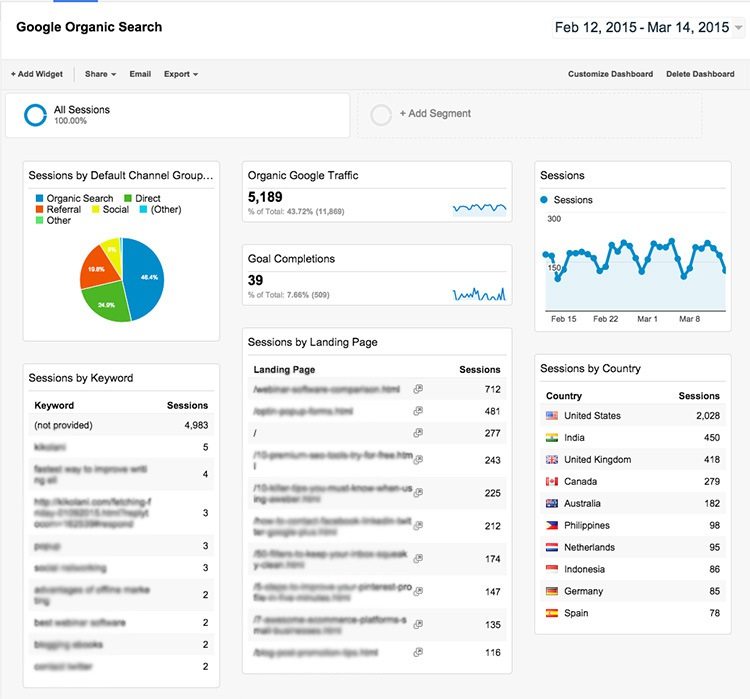
Task: Click the Canada country name
Action: pyautogui.click(x=580, y=482)
